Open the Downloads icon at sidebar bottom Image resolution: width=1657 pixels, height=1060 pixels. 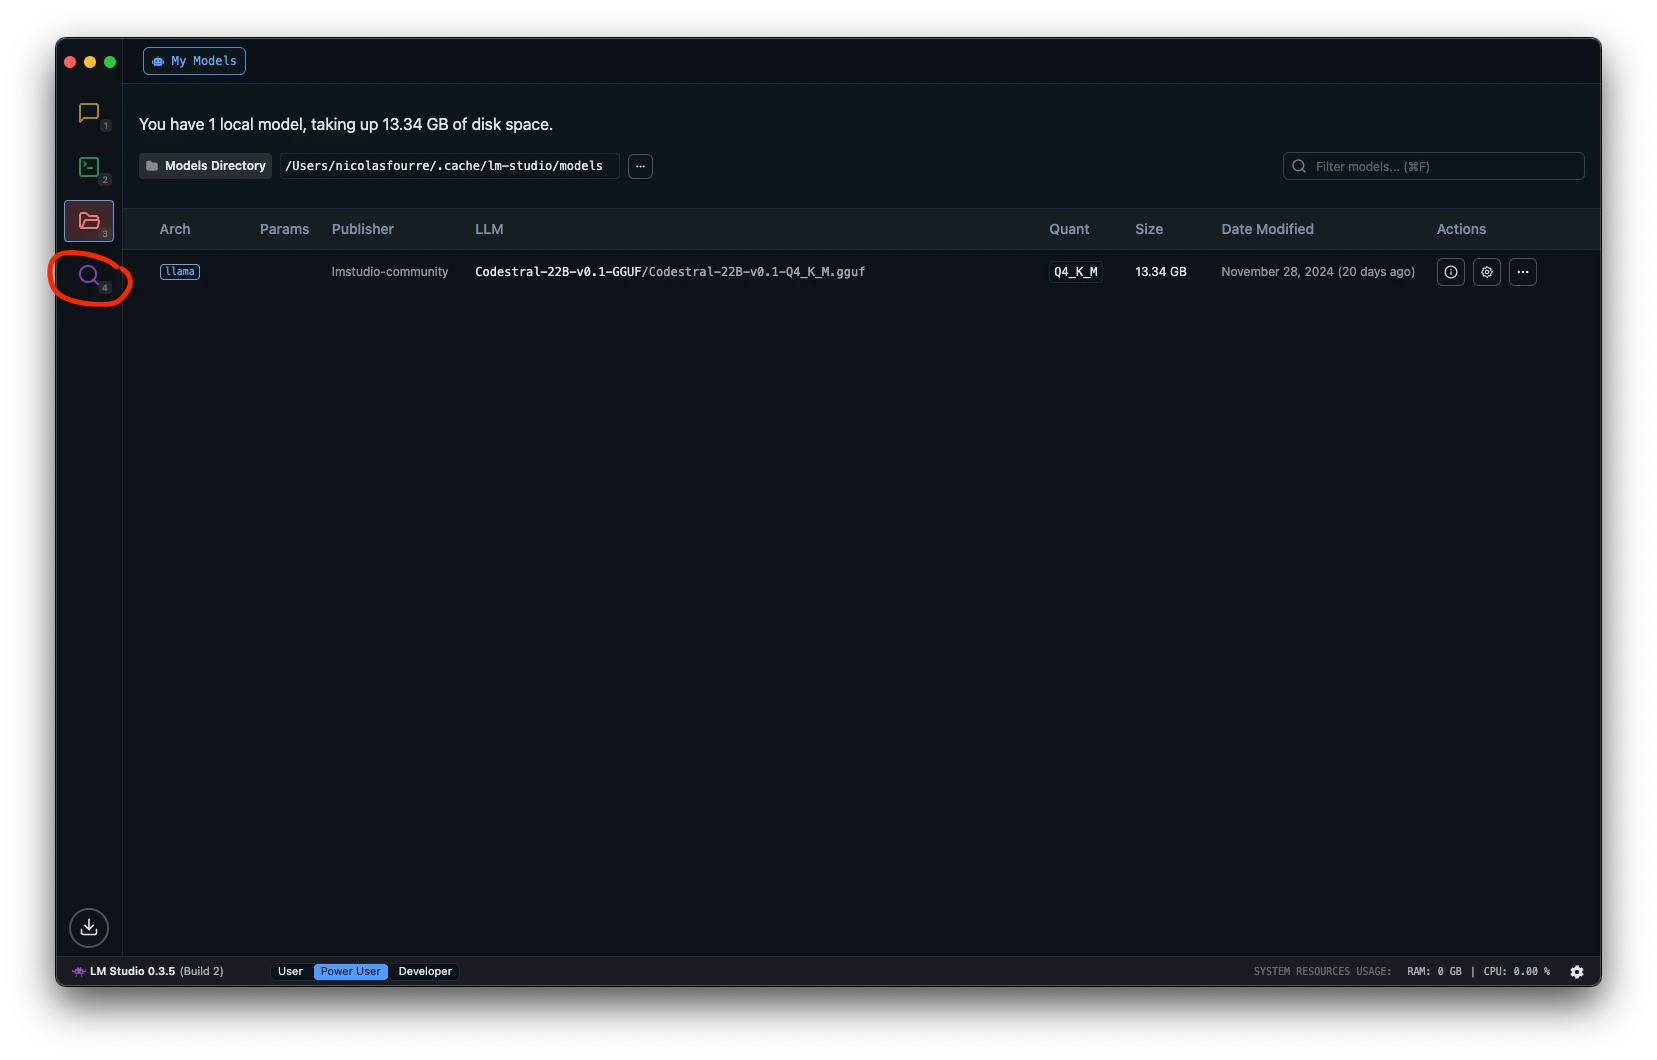pos(89,927)
